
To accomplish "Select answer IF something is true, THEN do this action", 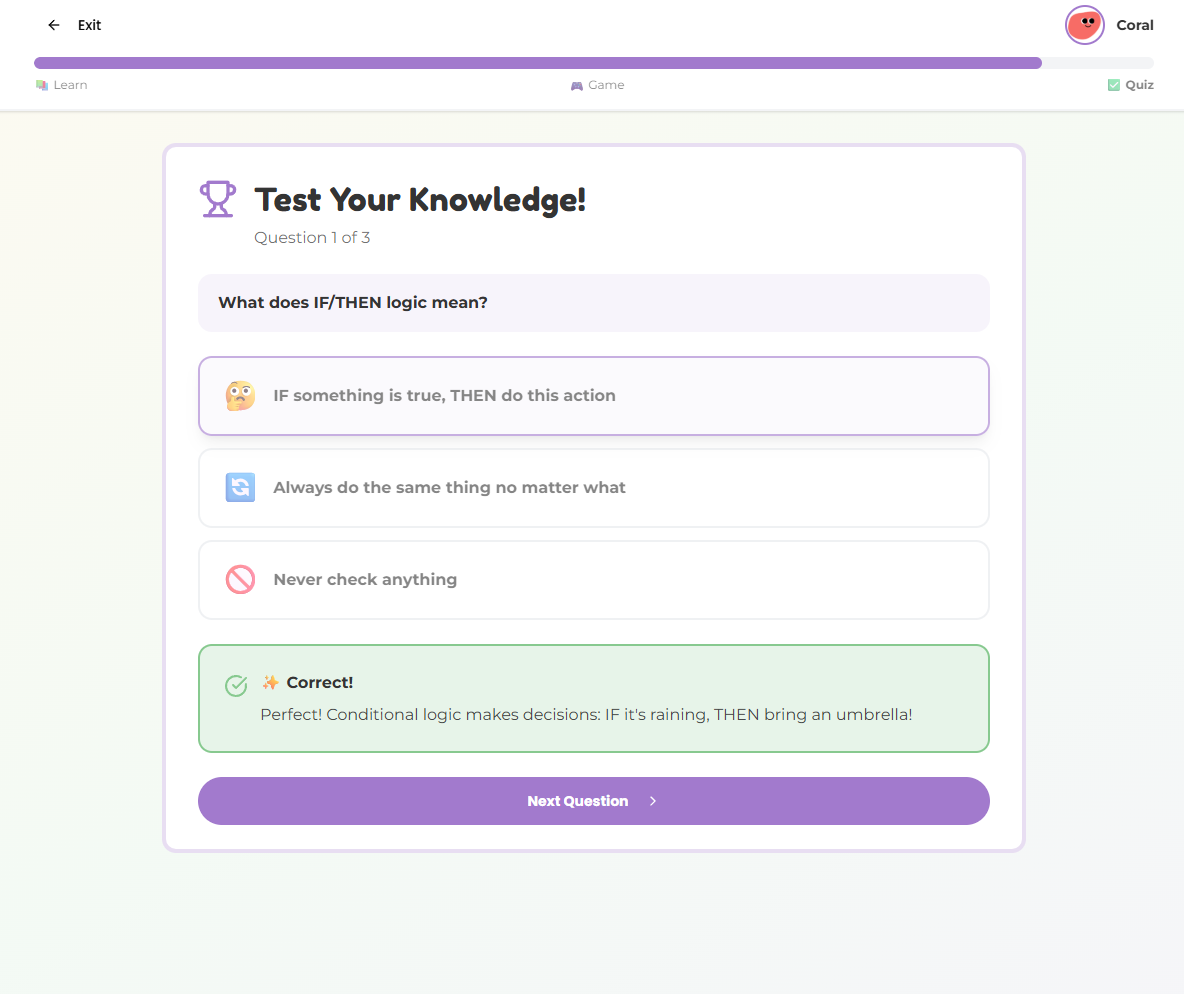I will (x=593, y=395).
